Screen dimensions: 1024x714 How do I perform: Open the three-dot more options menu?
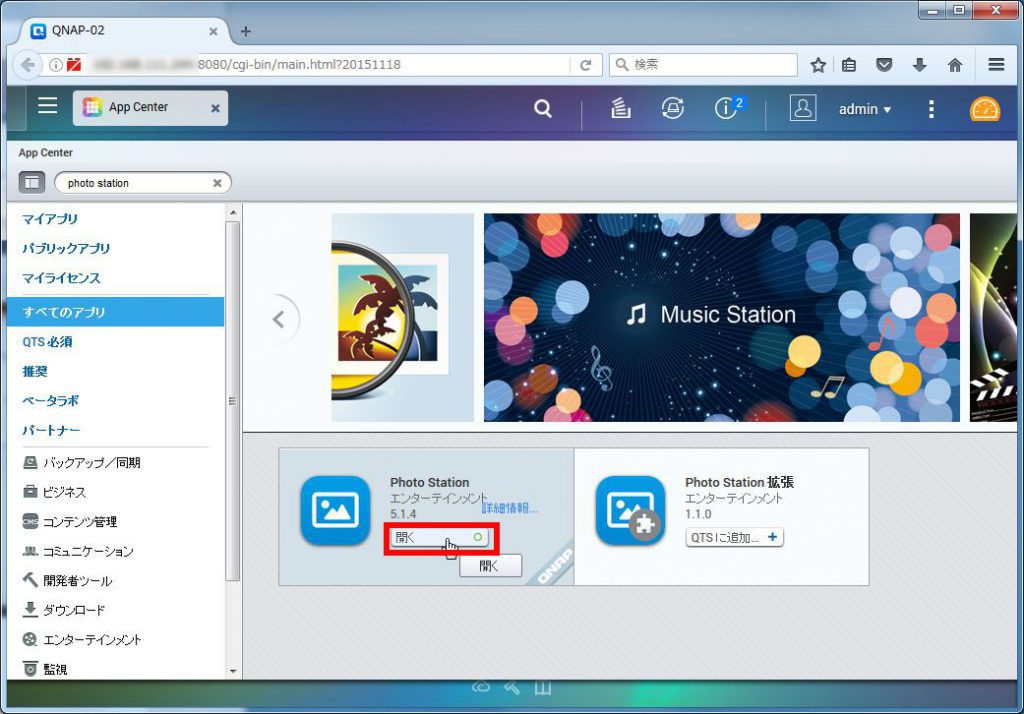931,109
